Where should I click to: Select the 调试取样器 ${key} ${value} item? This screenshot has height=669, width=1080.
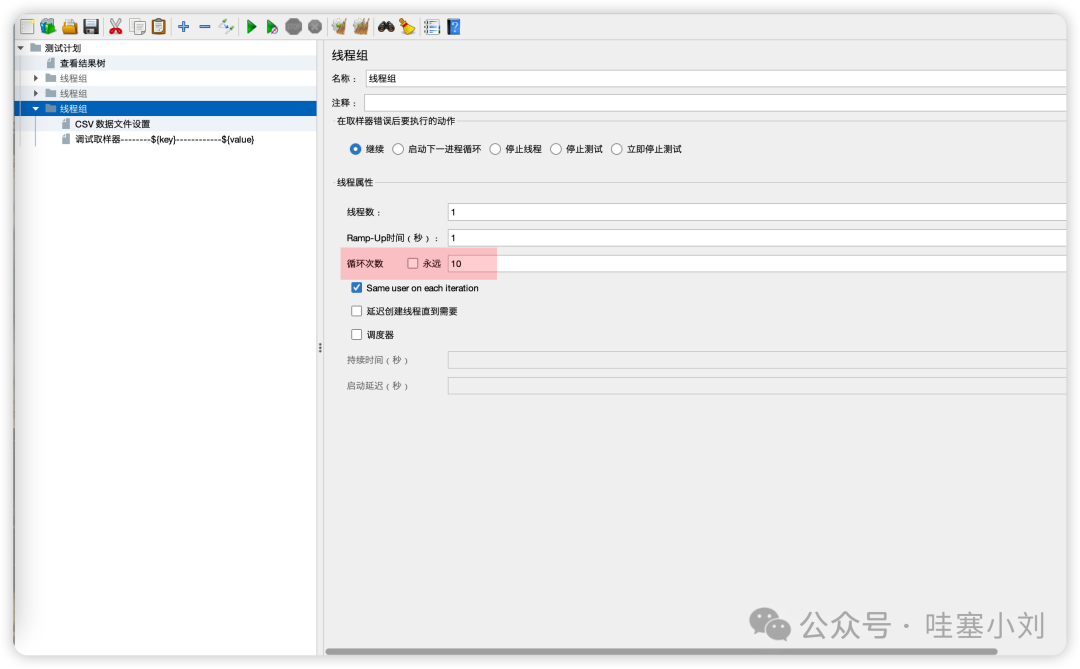coord(165,139)
